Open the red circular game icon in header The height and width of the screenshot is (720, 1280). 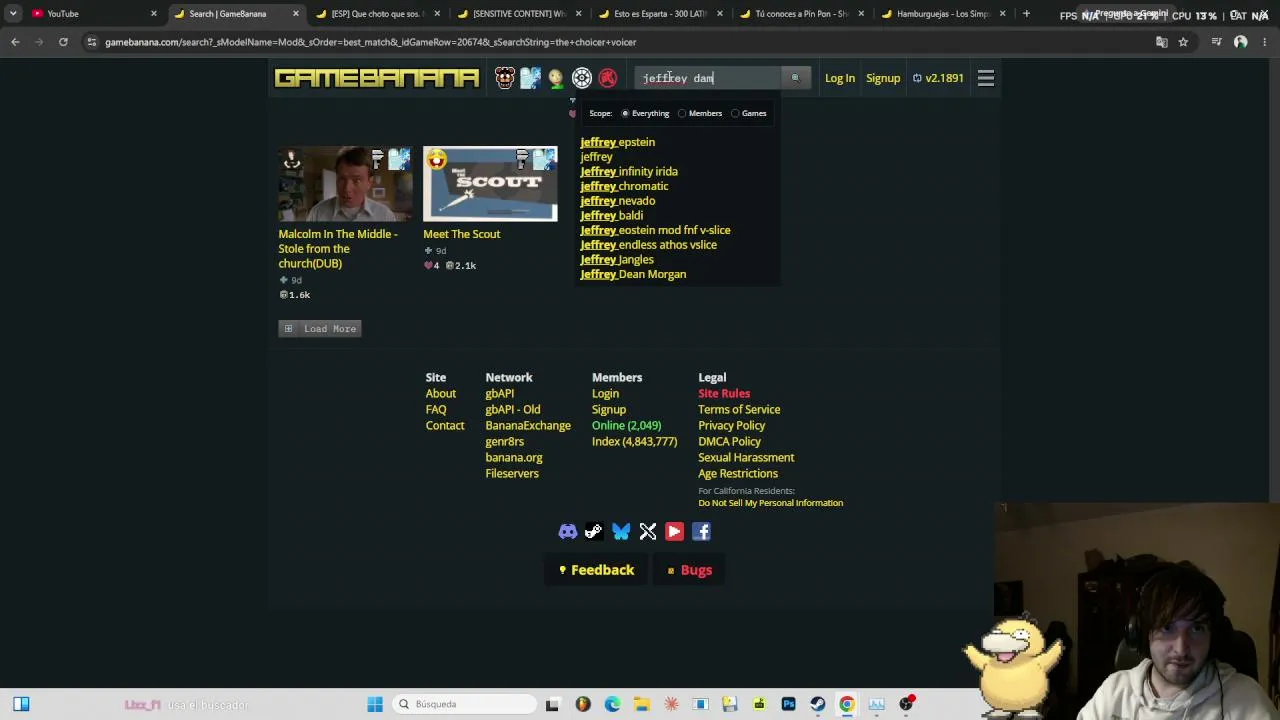[608, 78]
